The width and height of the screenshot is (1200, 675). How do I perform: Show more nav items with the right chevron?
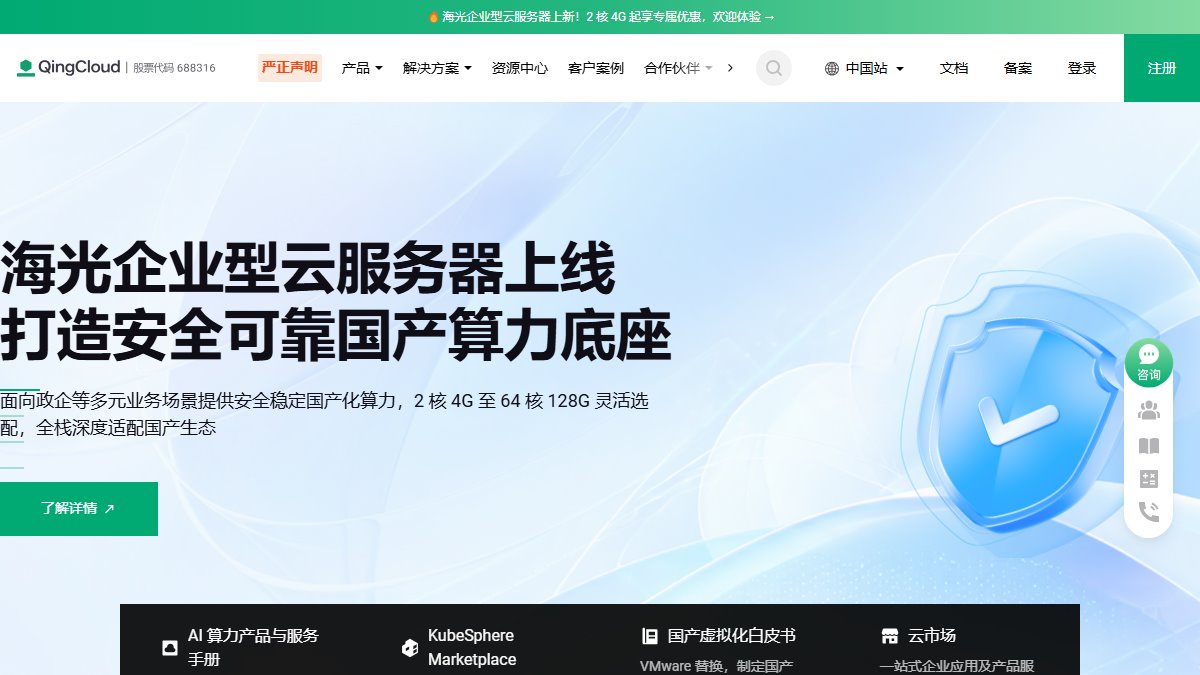pos(730,68)
